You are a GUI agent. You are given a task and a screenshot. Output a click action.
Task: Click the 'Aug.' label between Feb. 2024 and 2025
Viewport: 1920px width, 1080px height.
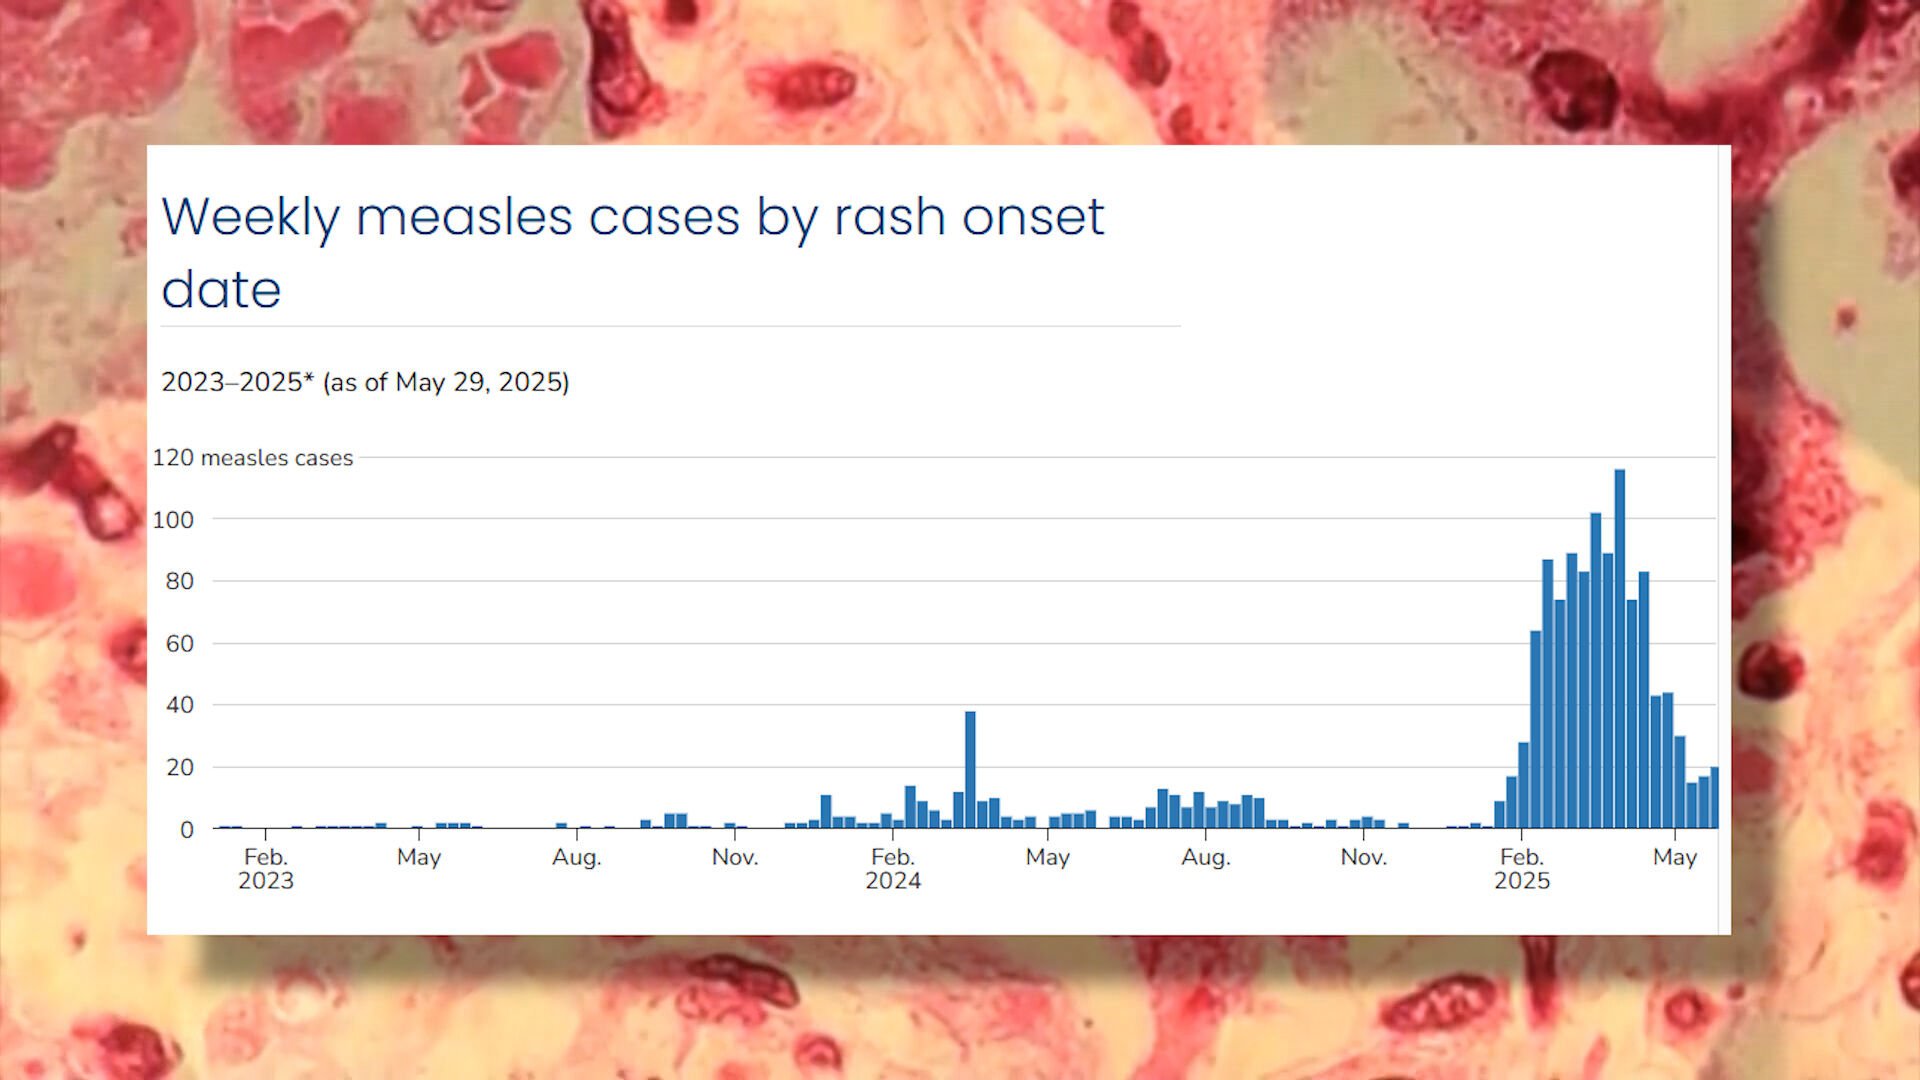[x=1206, y=858]
